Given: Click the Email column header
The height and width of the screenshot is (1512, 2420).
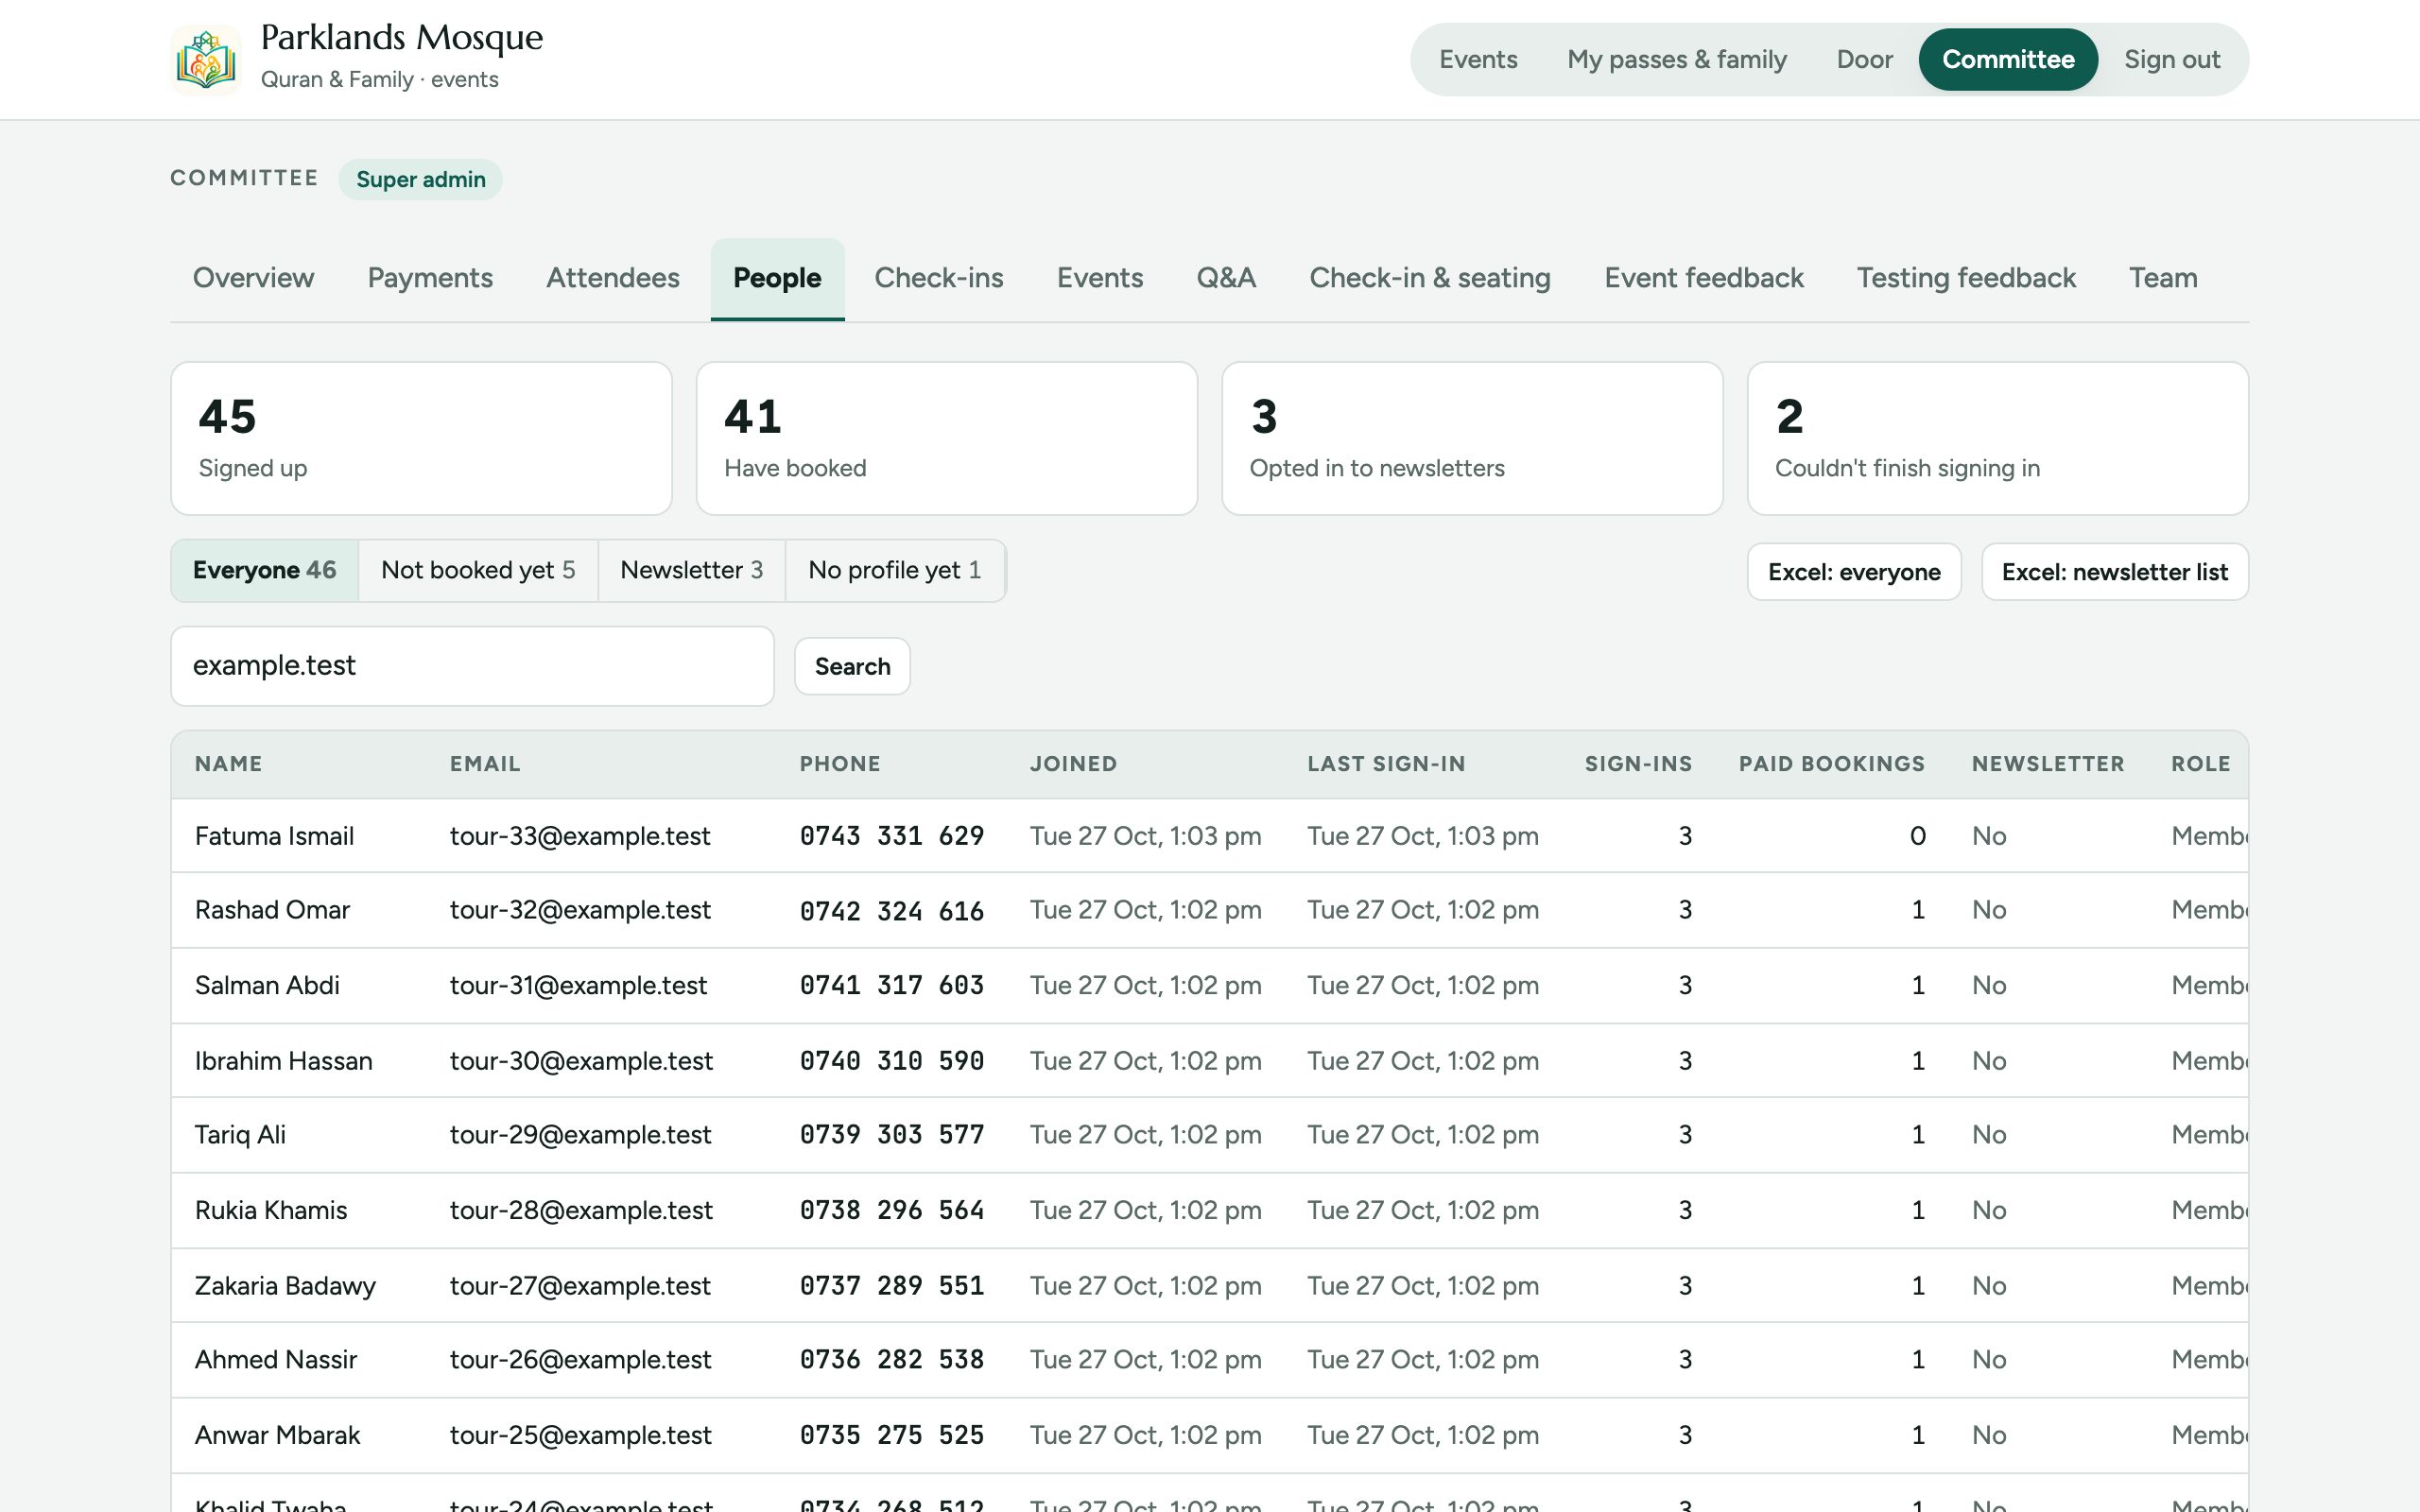Looking at the screenshot, I should point(485,764).
